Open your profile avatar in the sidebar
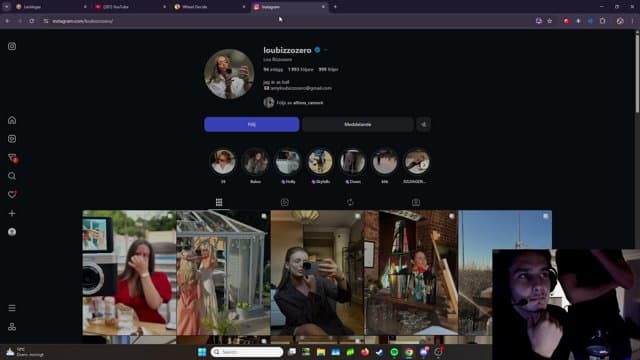Screen dimensions: 640x360 pyautogui.click(x=12, y=232)
